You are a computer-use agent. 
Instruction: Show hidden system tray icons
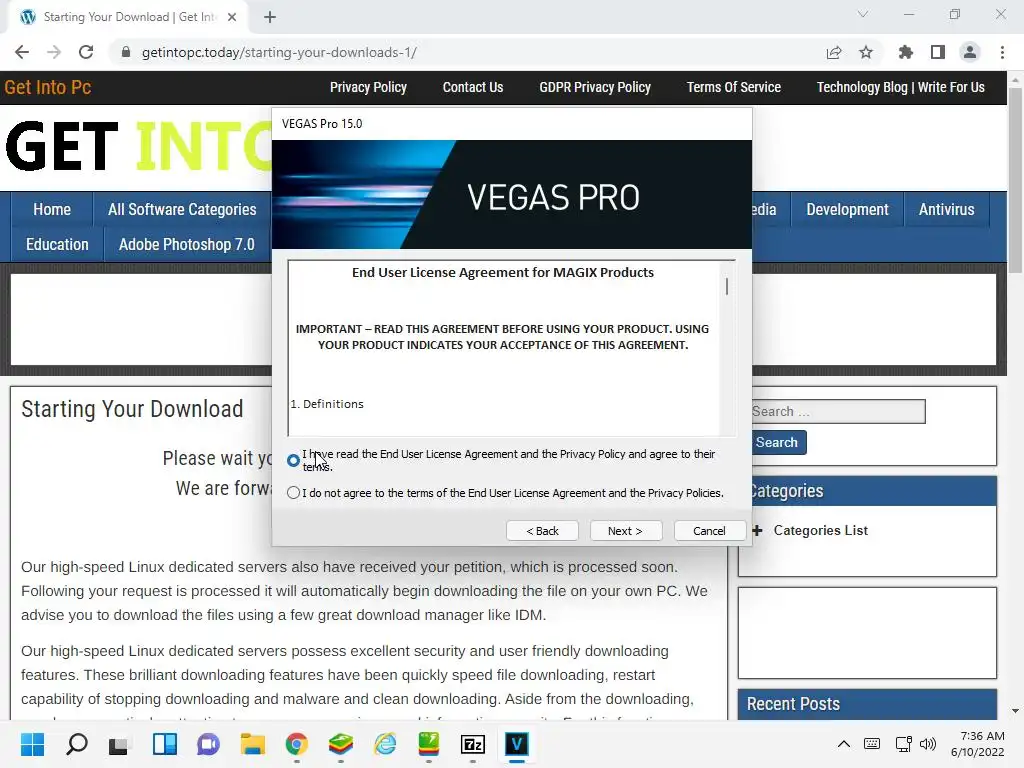844,744
